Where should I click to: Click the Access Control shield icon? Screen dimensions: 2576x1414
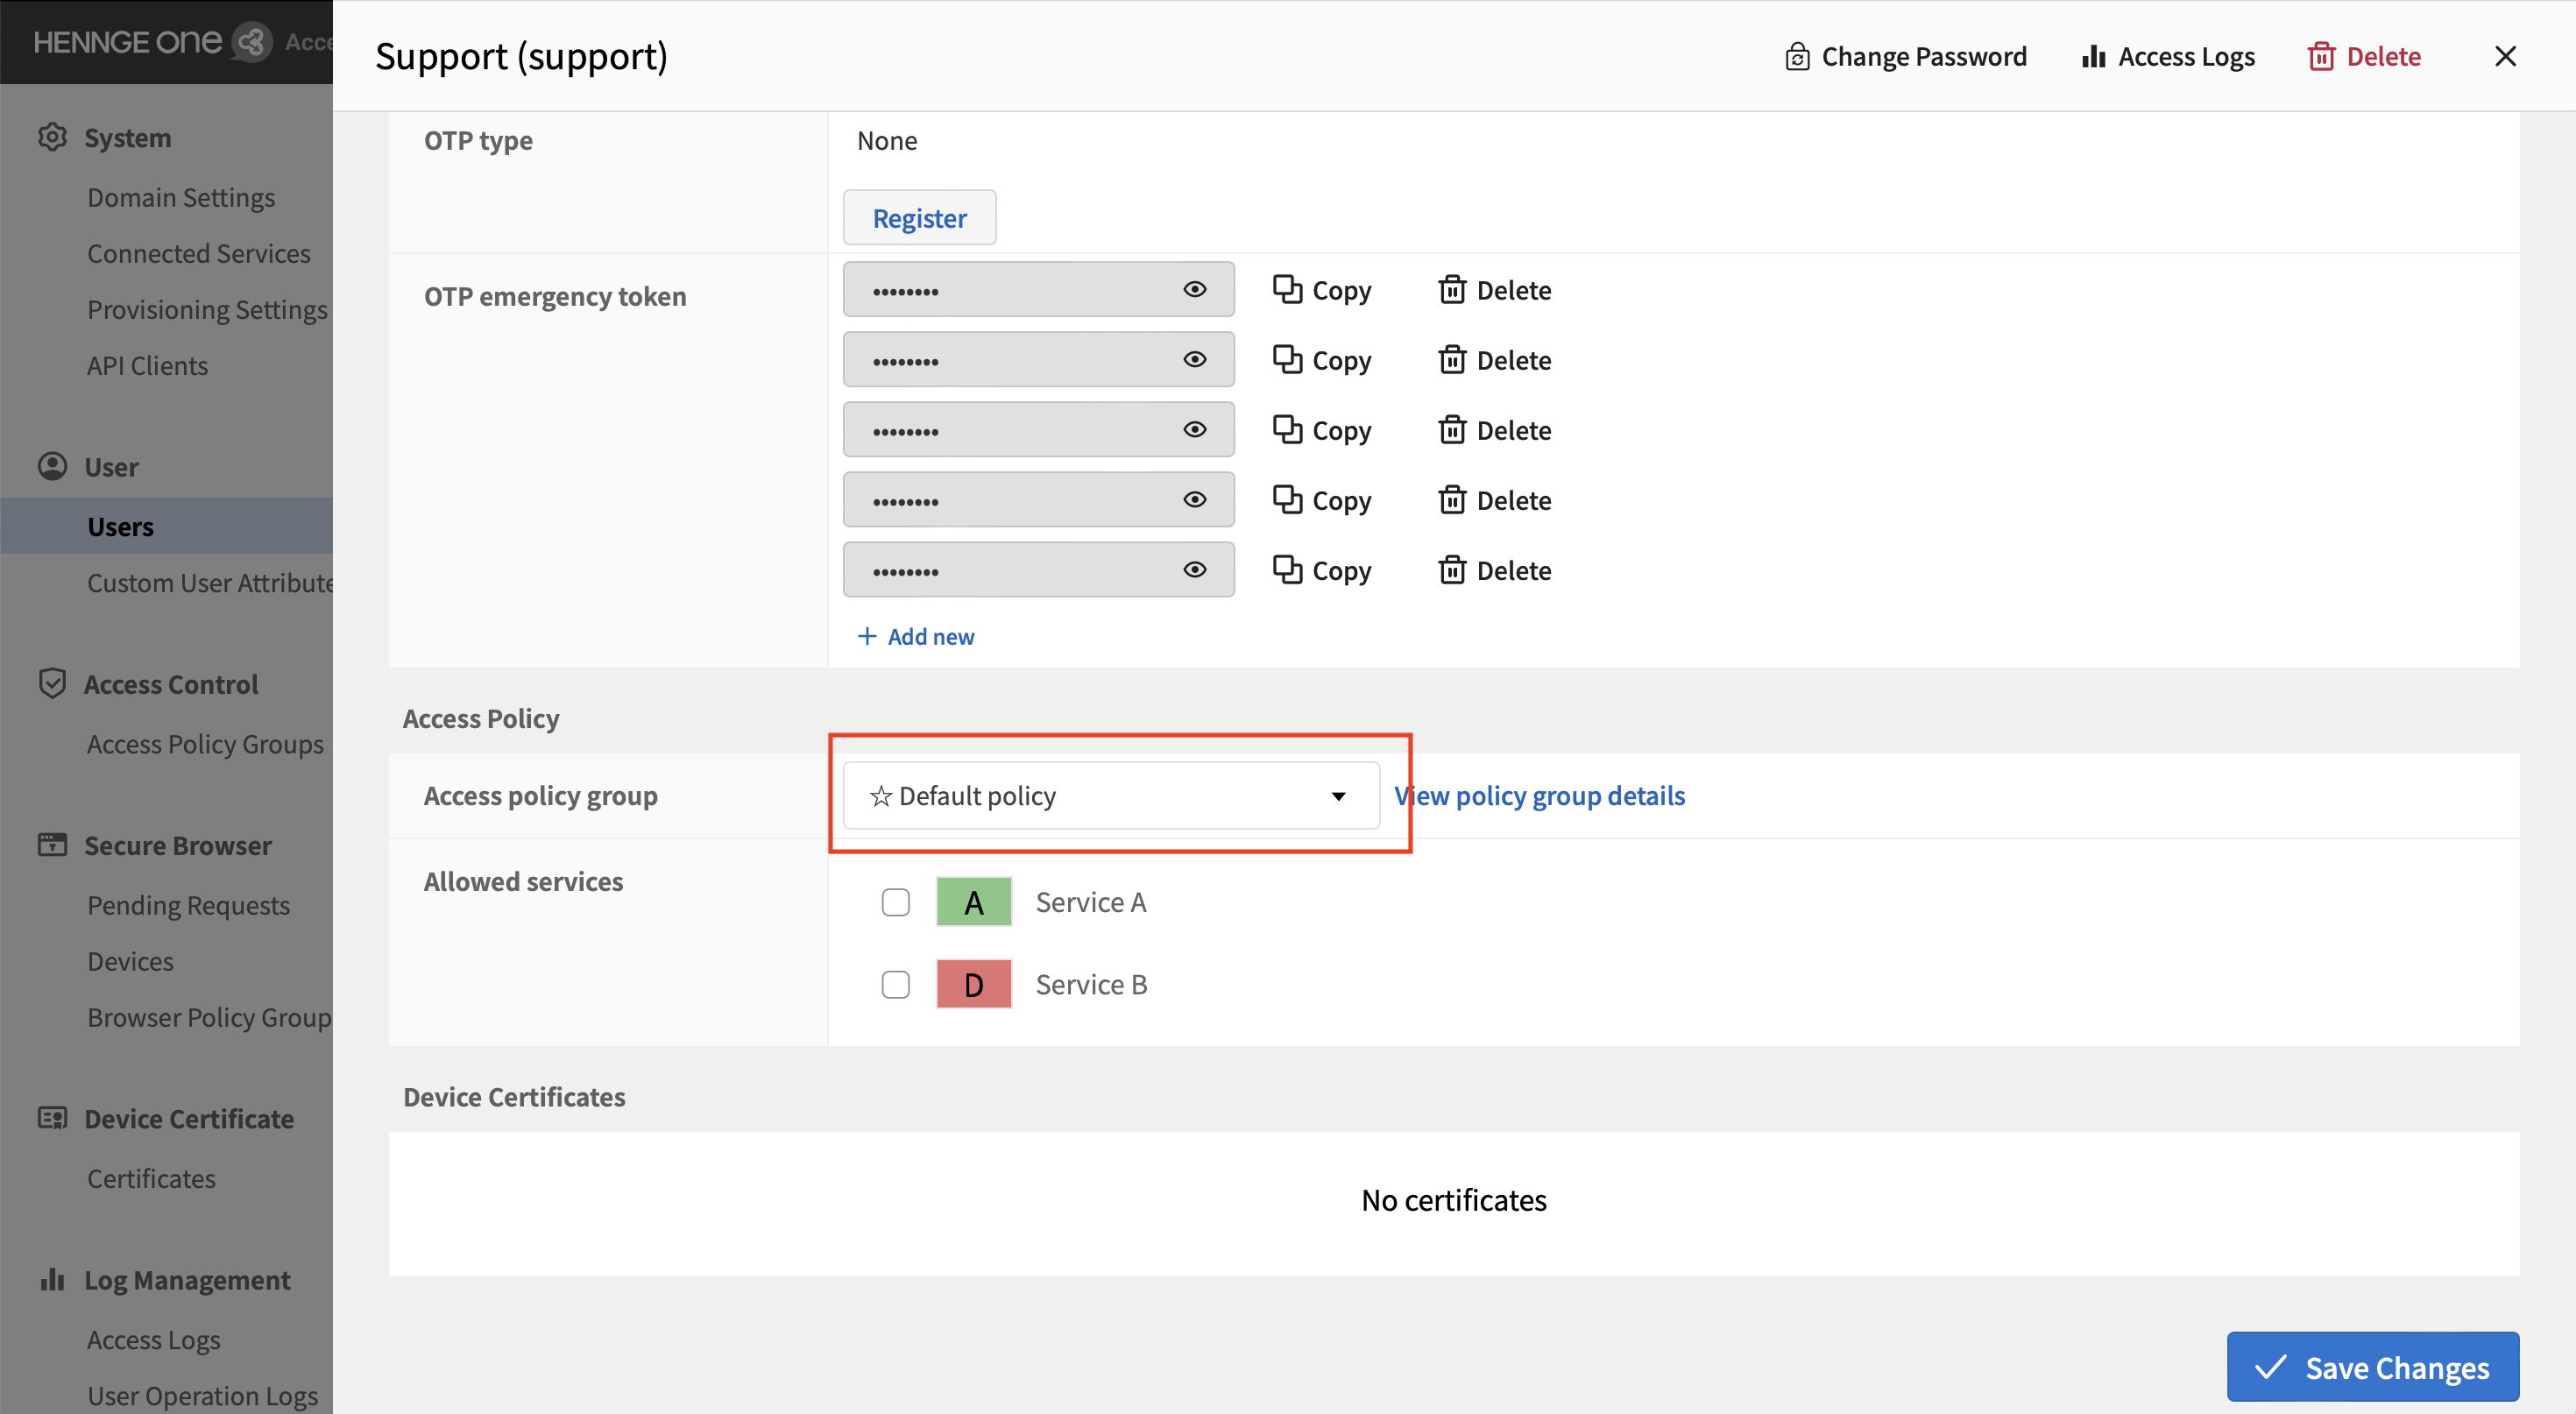(x=52, y=684)
